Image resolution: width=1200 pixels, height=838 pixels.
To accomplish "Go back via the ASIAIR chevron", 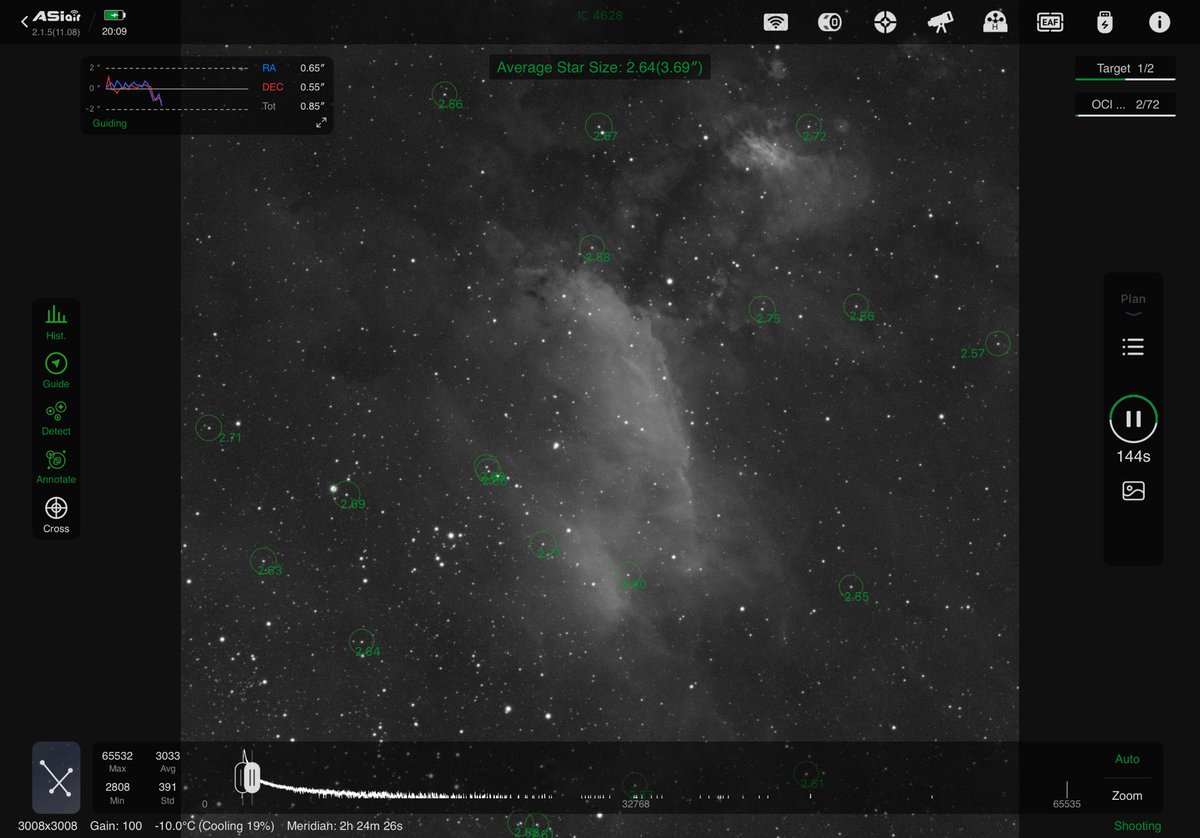I will [x=24, y=20].
